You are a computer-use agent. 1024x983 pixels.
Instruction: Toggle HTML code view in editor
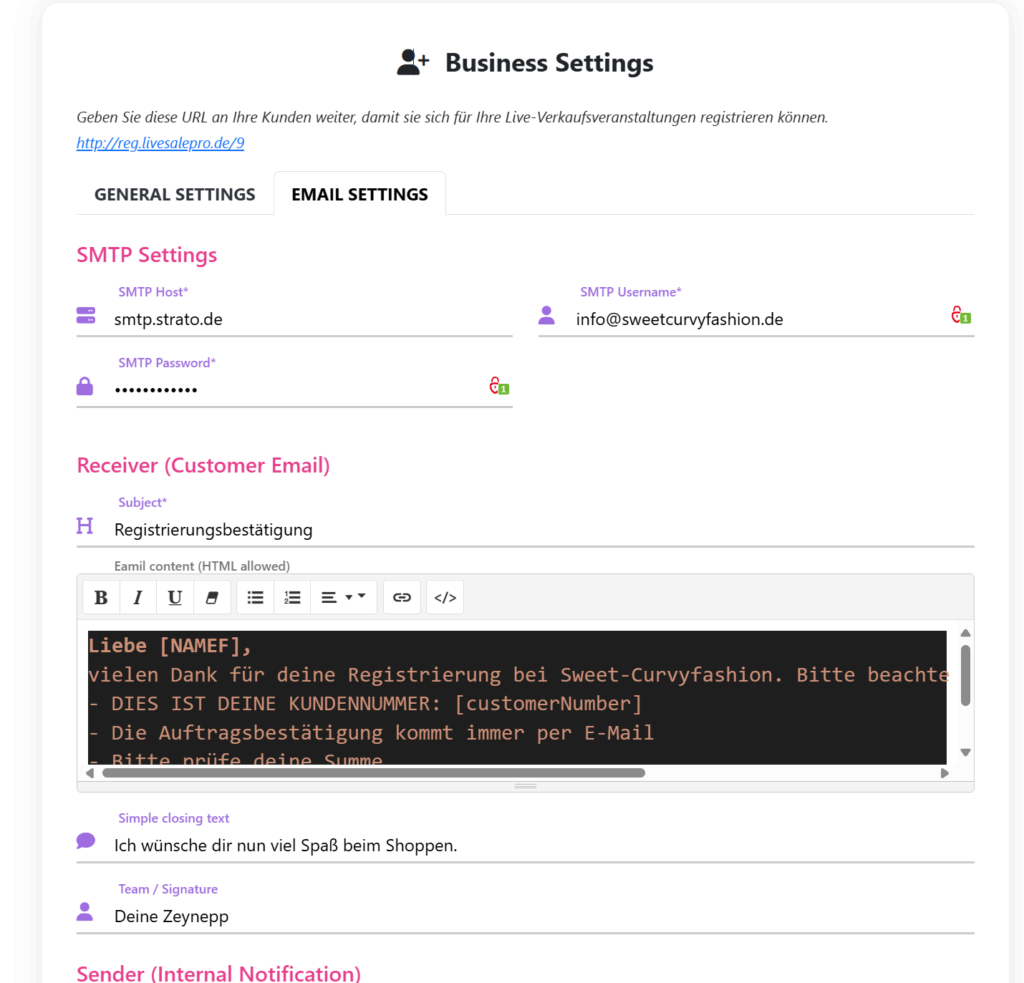445,598
